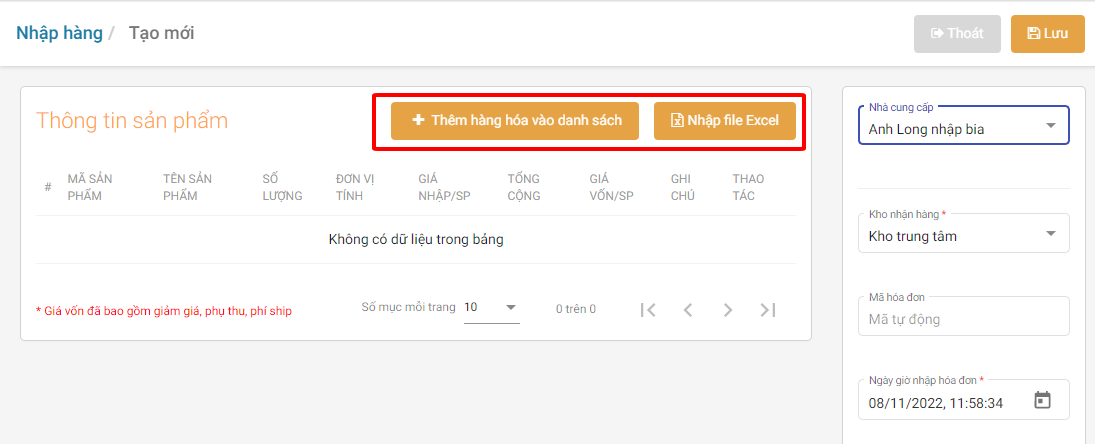
Task: Click Nhập file Excel button
Action: tap(724, 121)
